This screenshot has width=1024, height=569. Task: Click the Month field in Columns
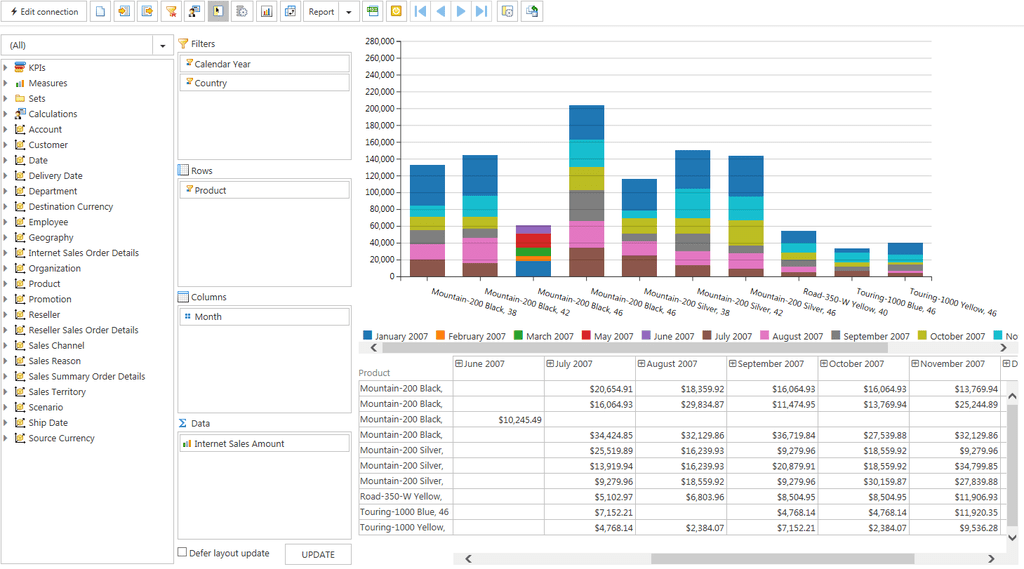point(264,316)
